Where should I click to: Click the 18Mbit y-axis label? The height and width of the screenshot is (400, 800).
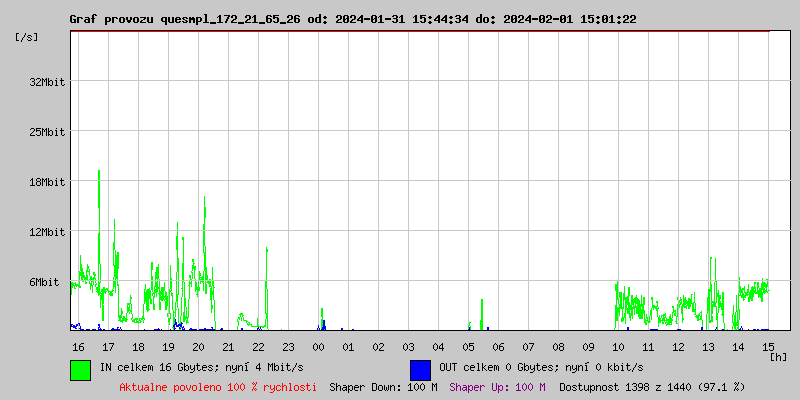click(48, 181)
